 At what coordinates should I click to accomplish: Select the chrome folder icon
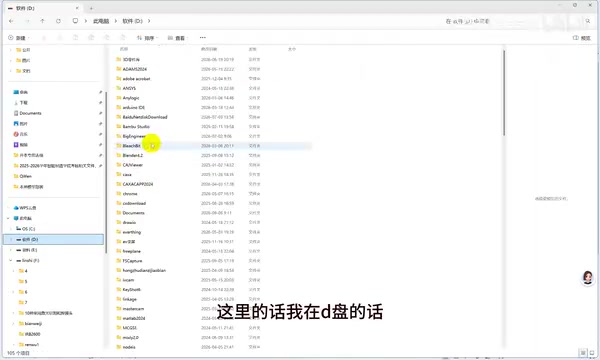point(119,194)
